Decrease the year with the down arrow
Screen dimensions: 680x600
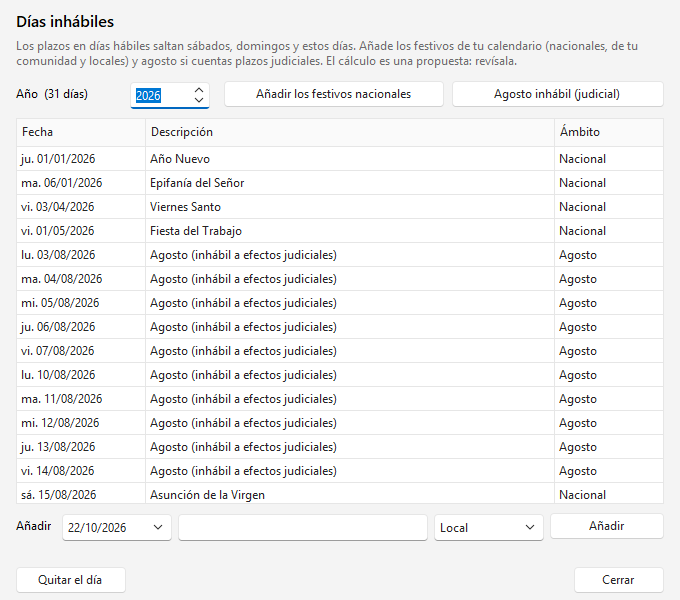pyautogui.click(x=199, y=100)
